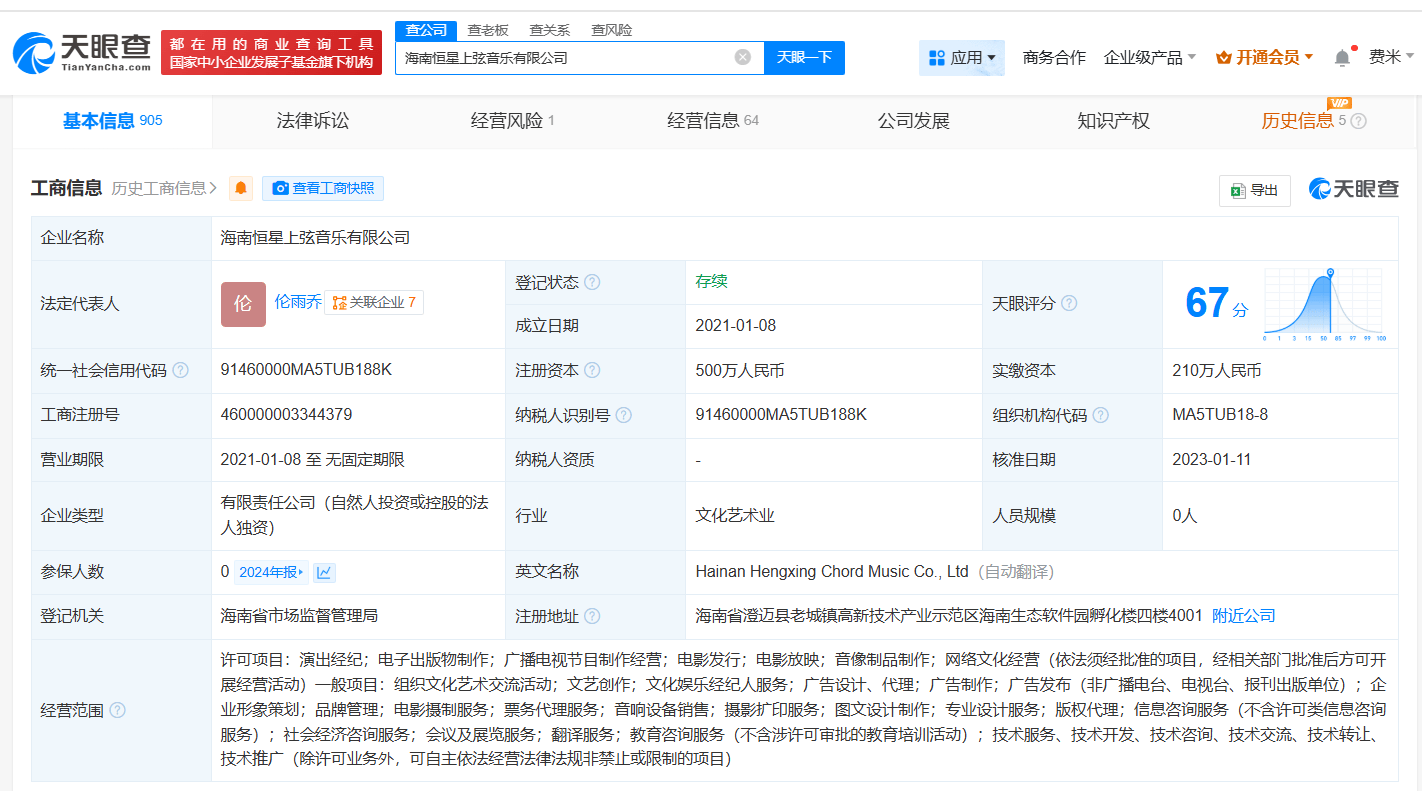Open legal representative 伦雨乔 link

(298, 301)
